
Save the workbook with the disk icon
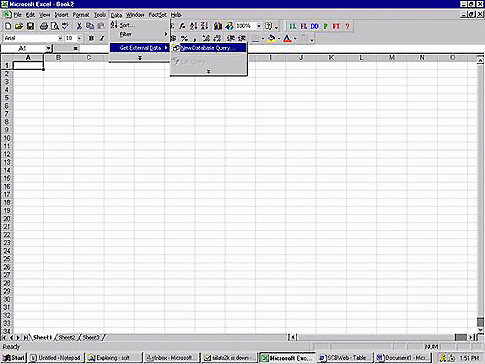30,26
